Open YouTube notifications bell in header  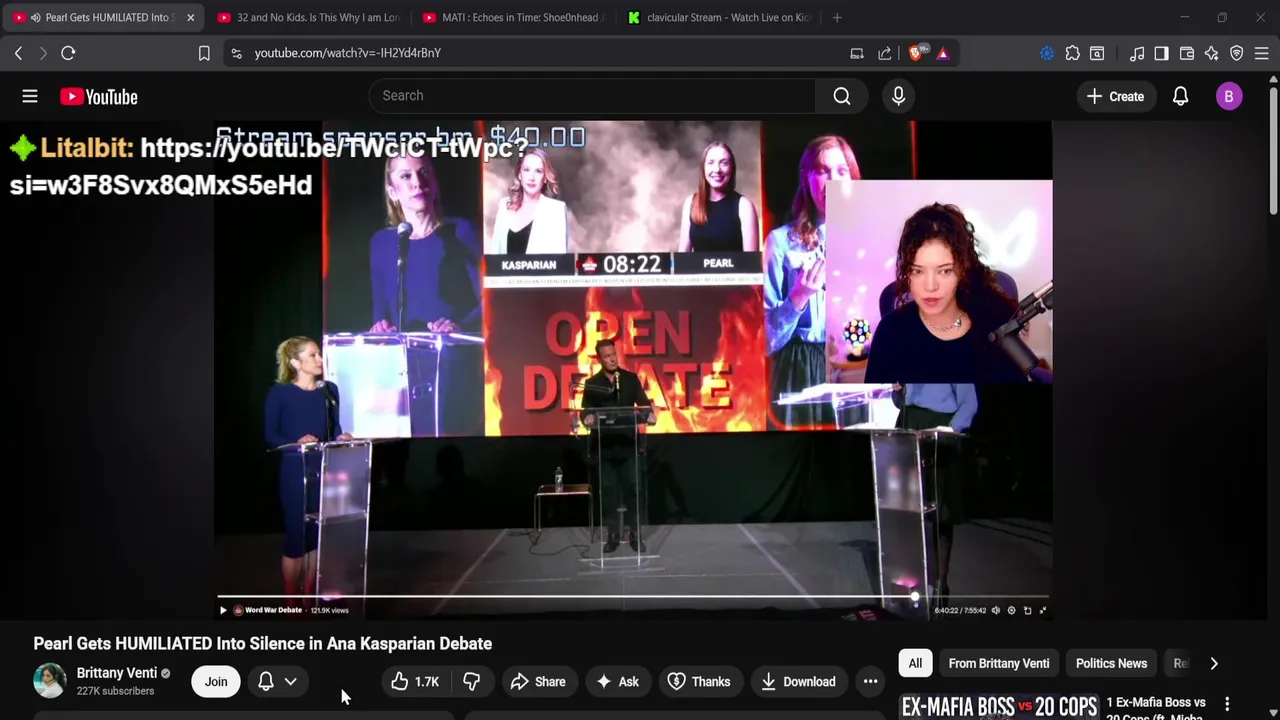[x=1180, y=96]
